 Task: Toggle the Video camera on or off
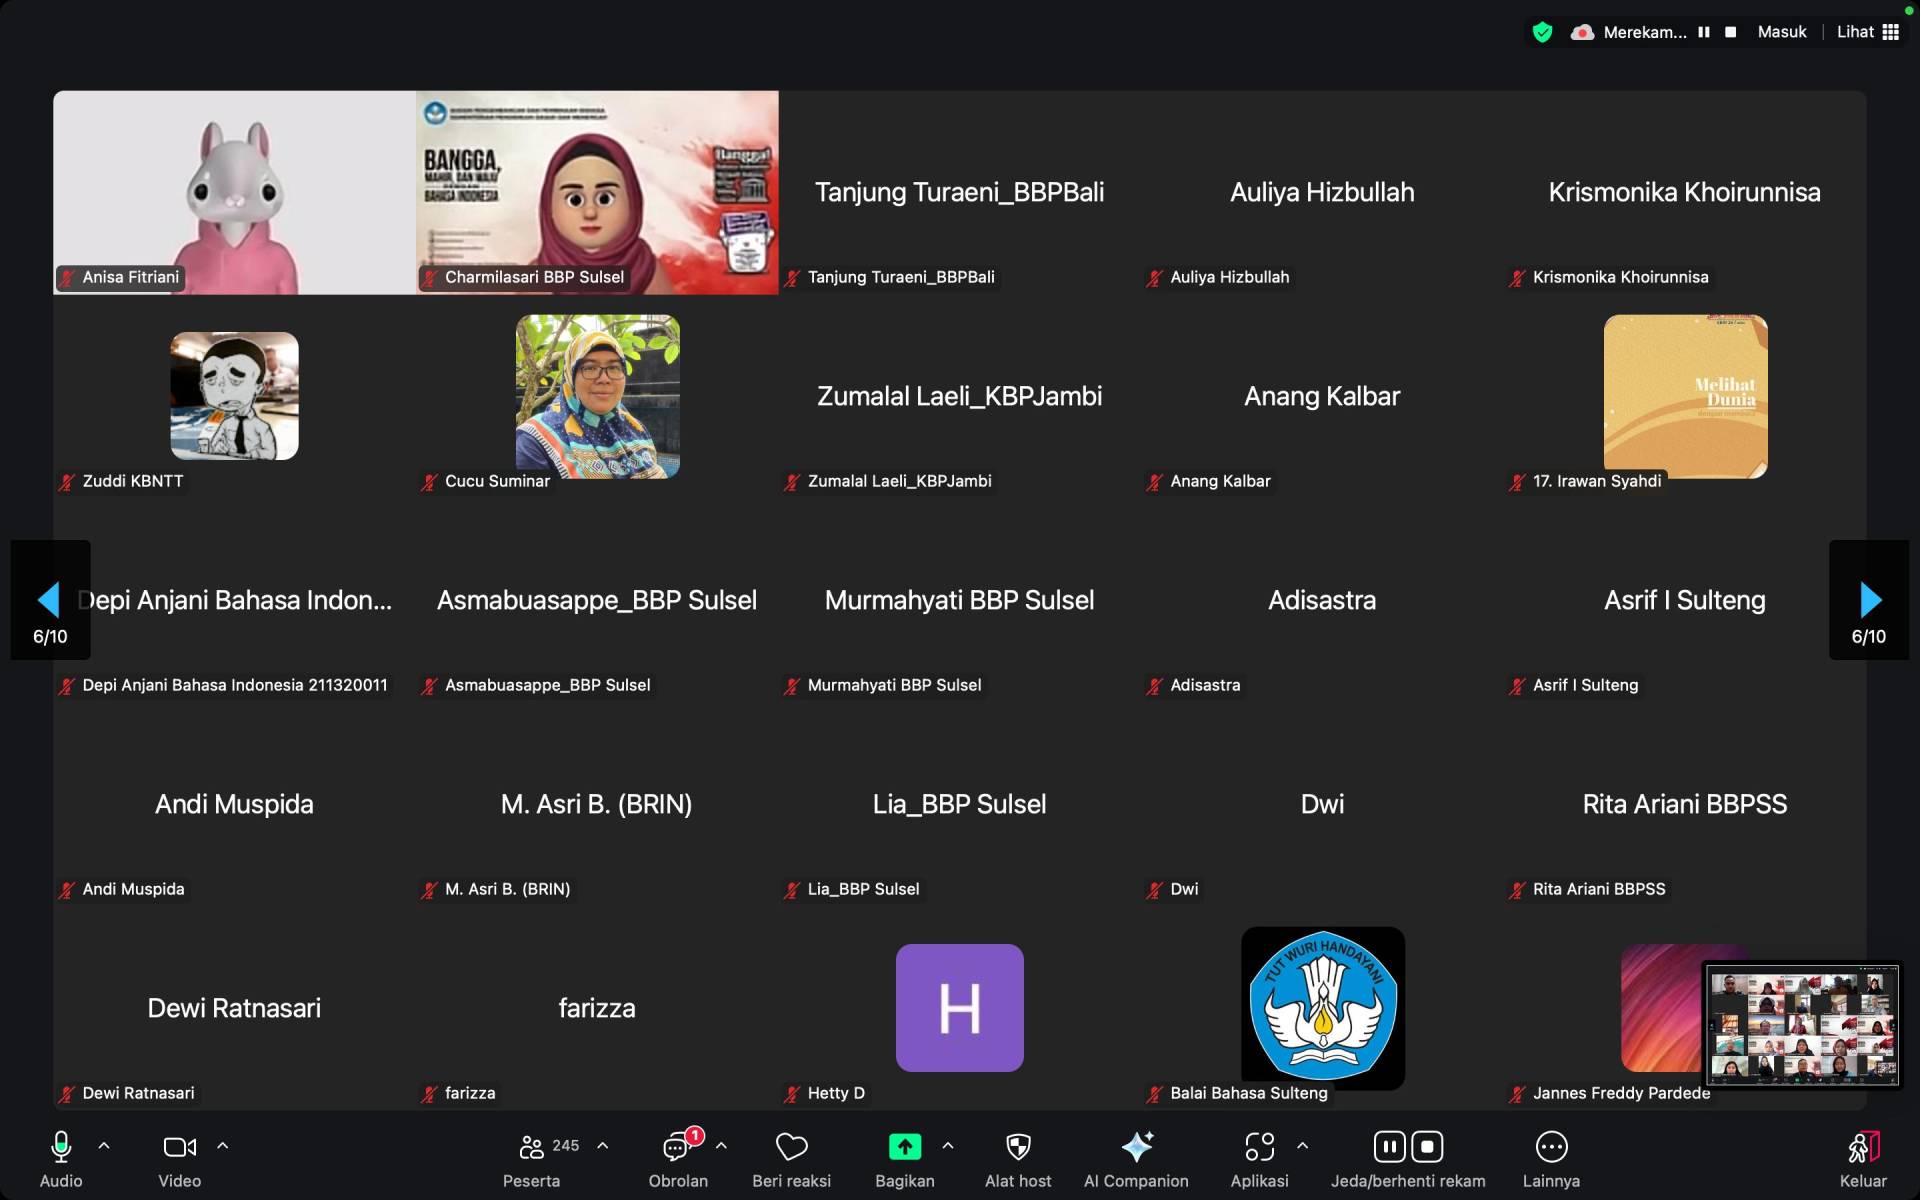click(x=179, y=1148)
